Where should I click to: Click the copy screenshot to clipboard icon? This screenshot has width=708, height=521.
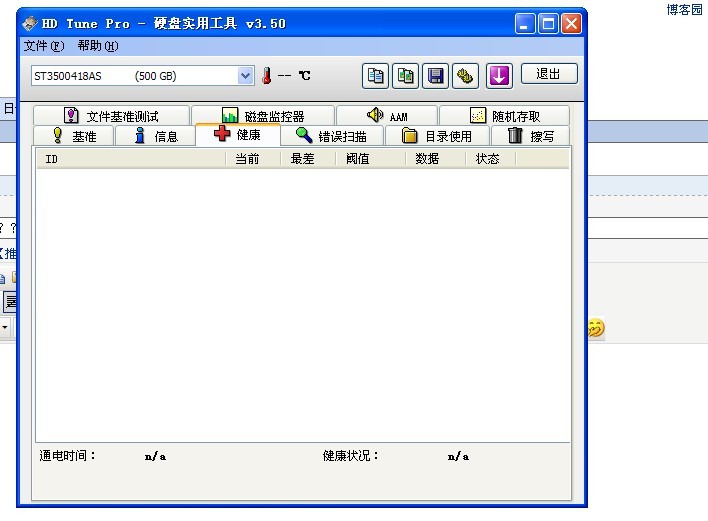405,76
